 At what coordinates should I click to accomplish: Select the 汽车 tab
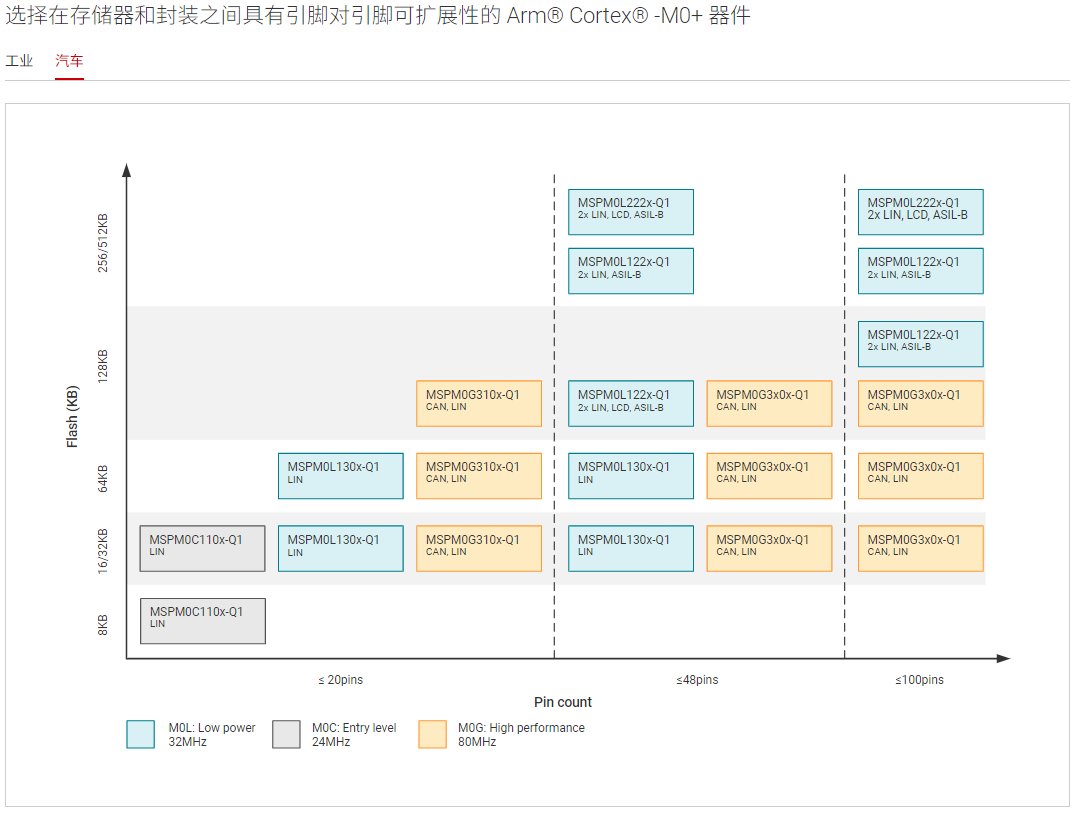coord(69,60)
